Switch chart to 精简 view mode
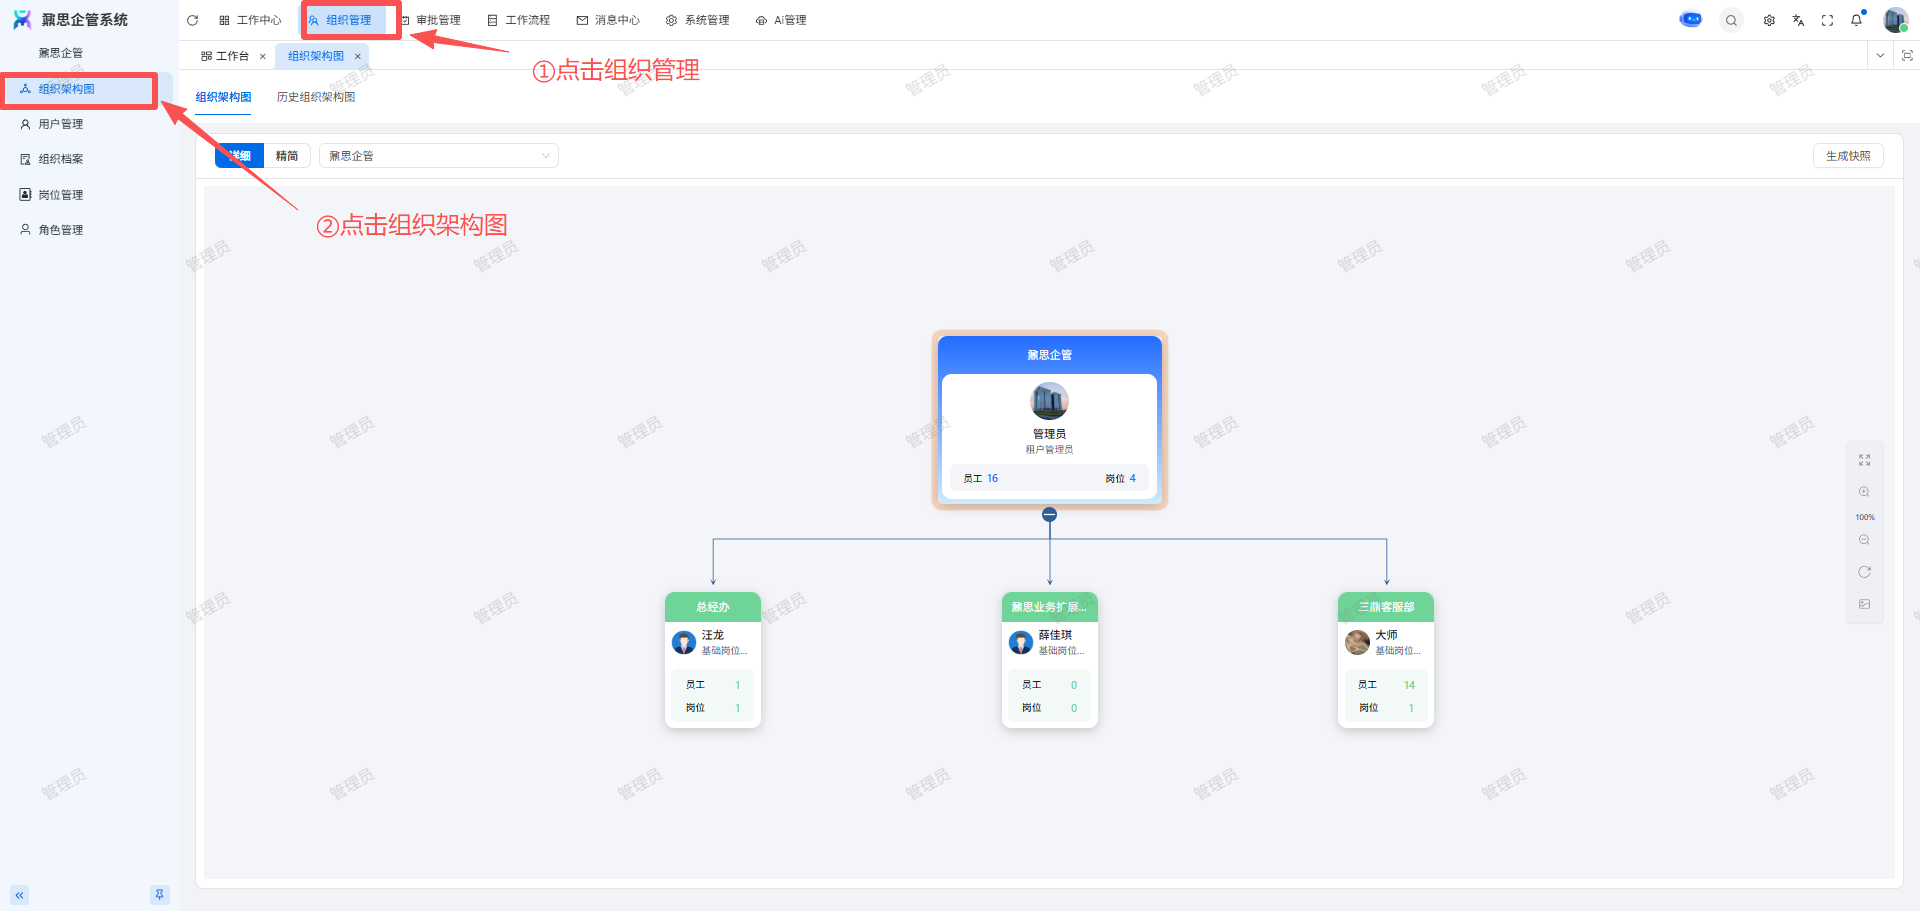The width and height of the screenshot is (1920, 911). [287, 156]
